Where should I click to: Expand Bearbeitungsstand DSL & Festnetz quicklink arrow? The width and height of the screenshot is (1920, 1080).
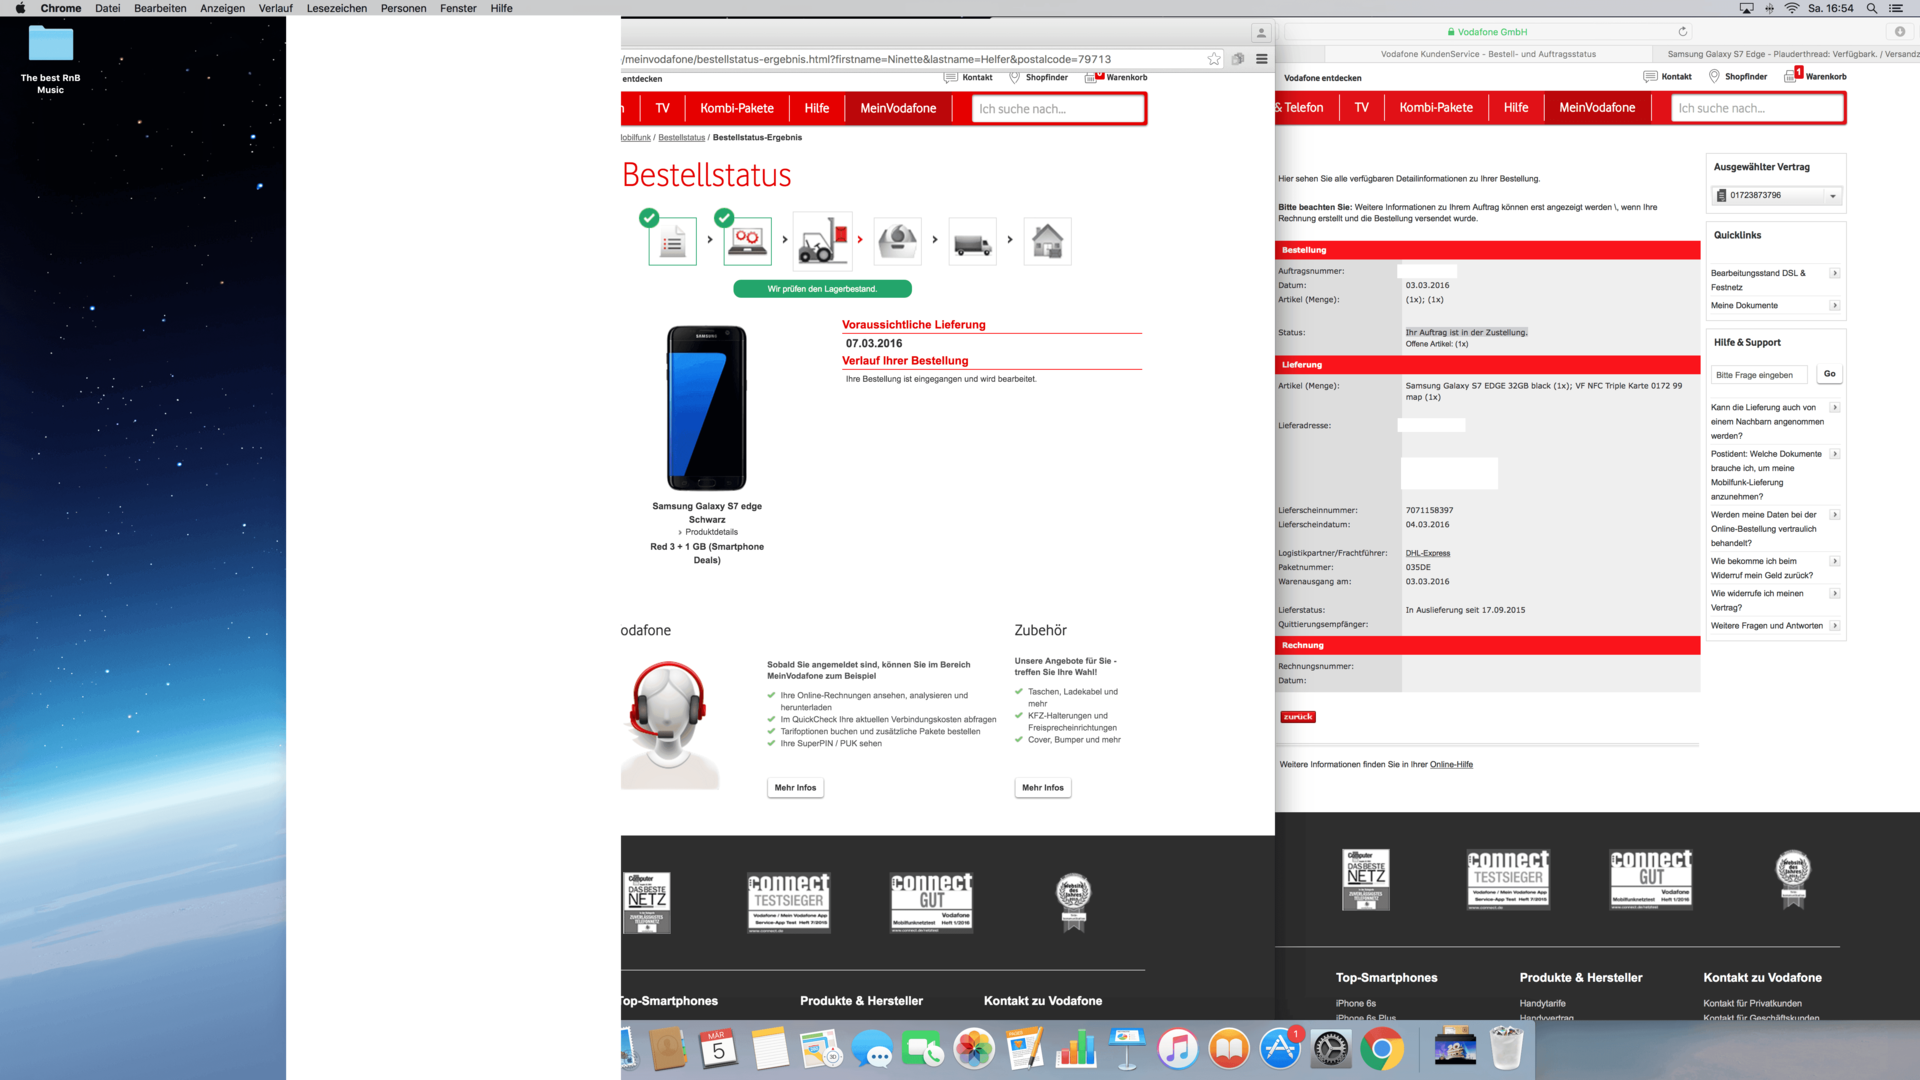[x=1835, y=273]
